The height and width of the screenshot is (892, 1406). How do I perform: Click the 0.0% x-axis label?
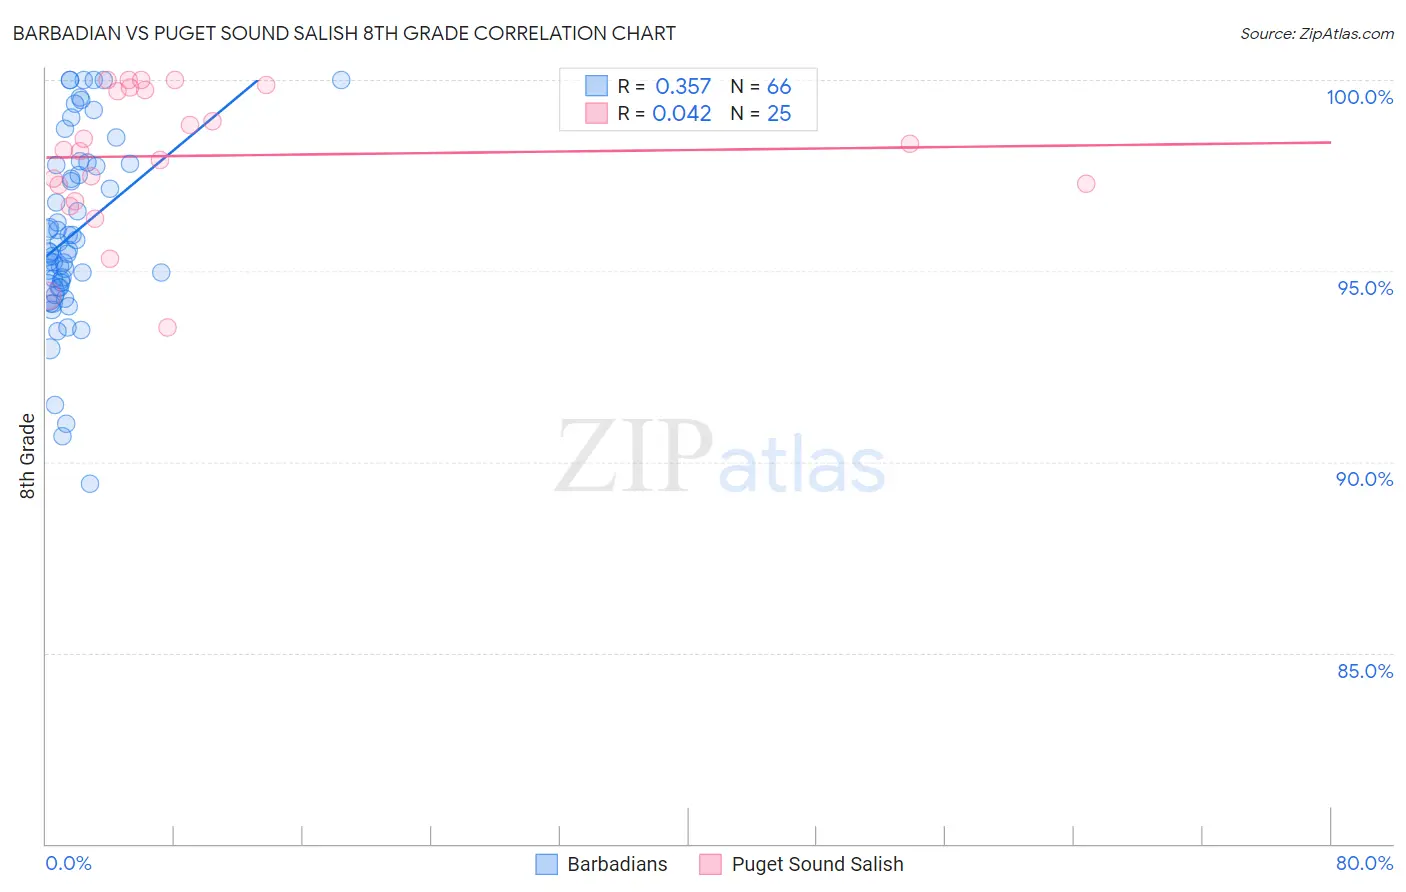point(69,863)
